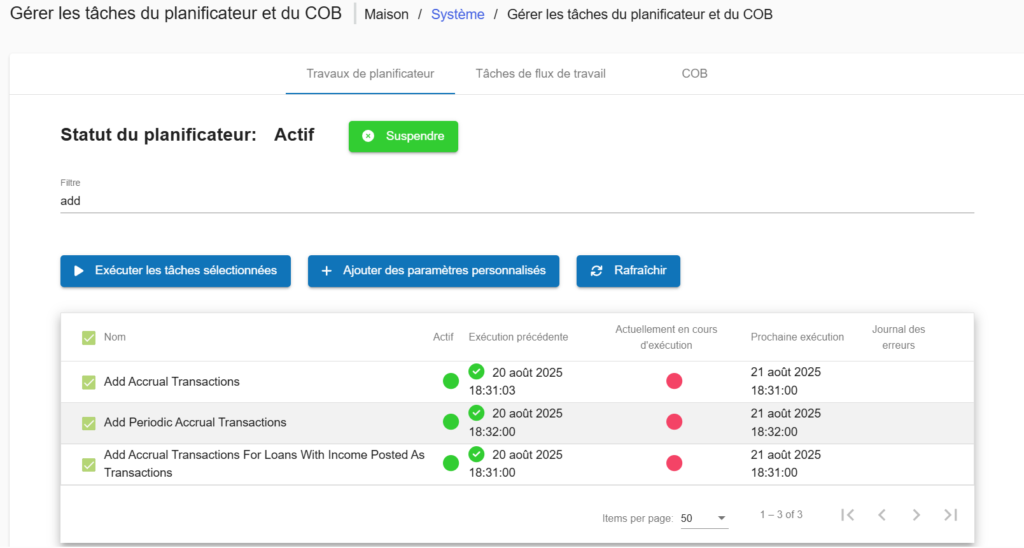1024x548 pixels.
Task: Open the Items per page dropdown
Action: [704, 518]
